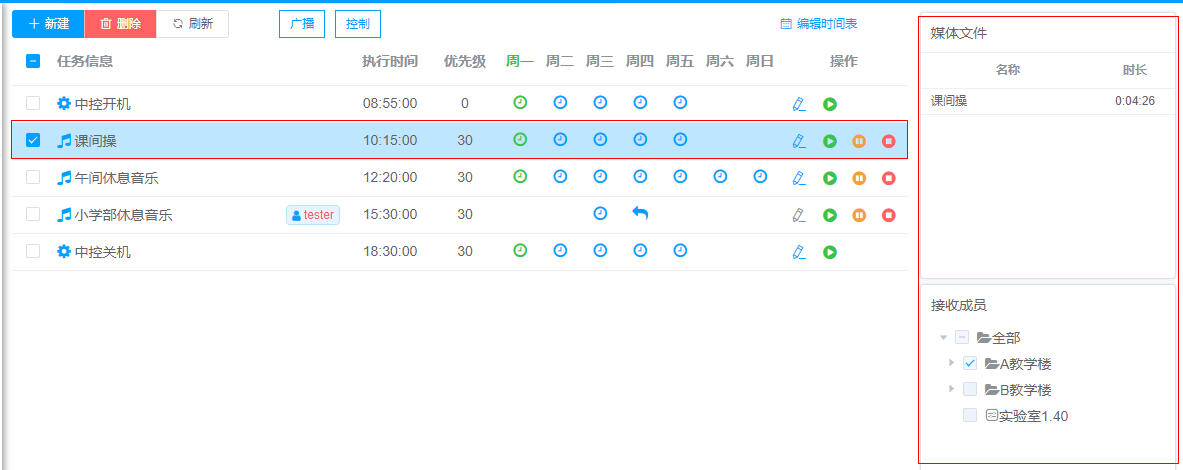The height and width of the screenshot is (470, 1183).
Task: Click the 新建 button
Action: (48, 24)
